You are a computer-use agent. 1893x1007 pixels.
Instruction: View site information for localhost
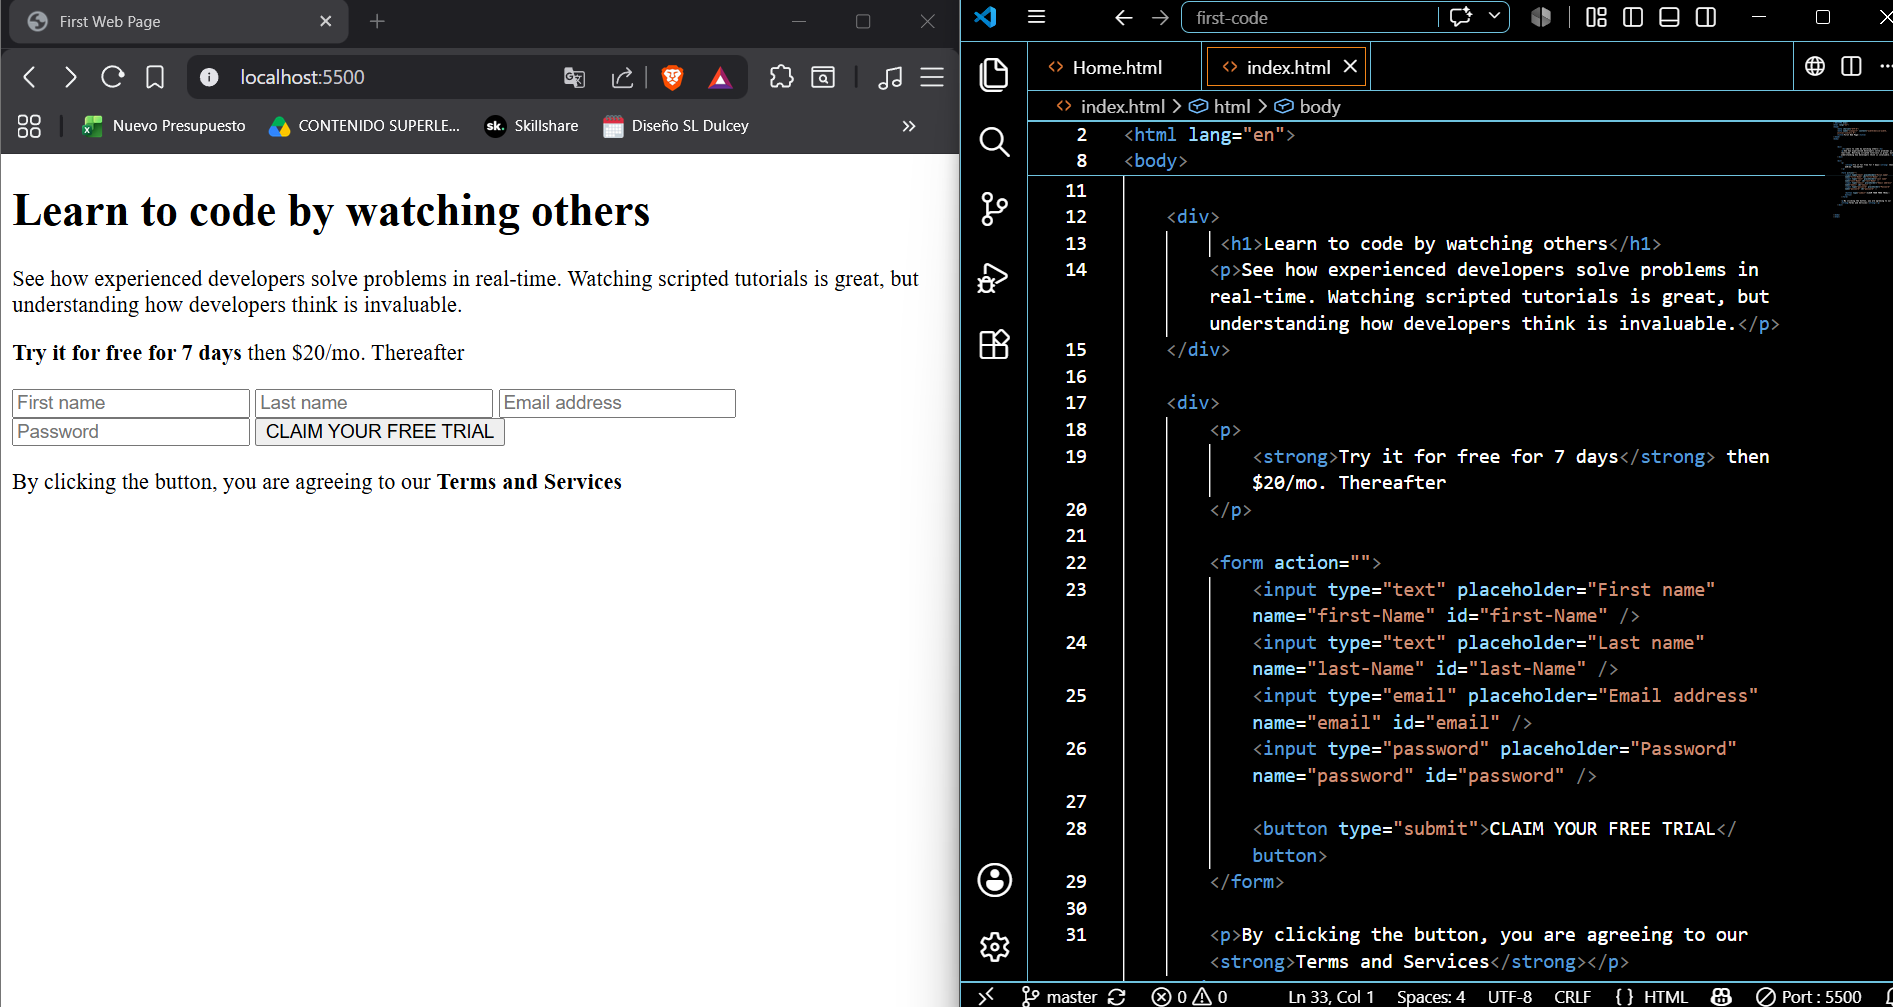(209, 77)
